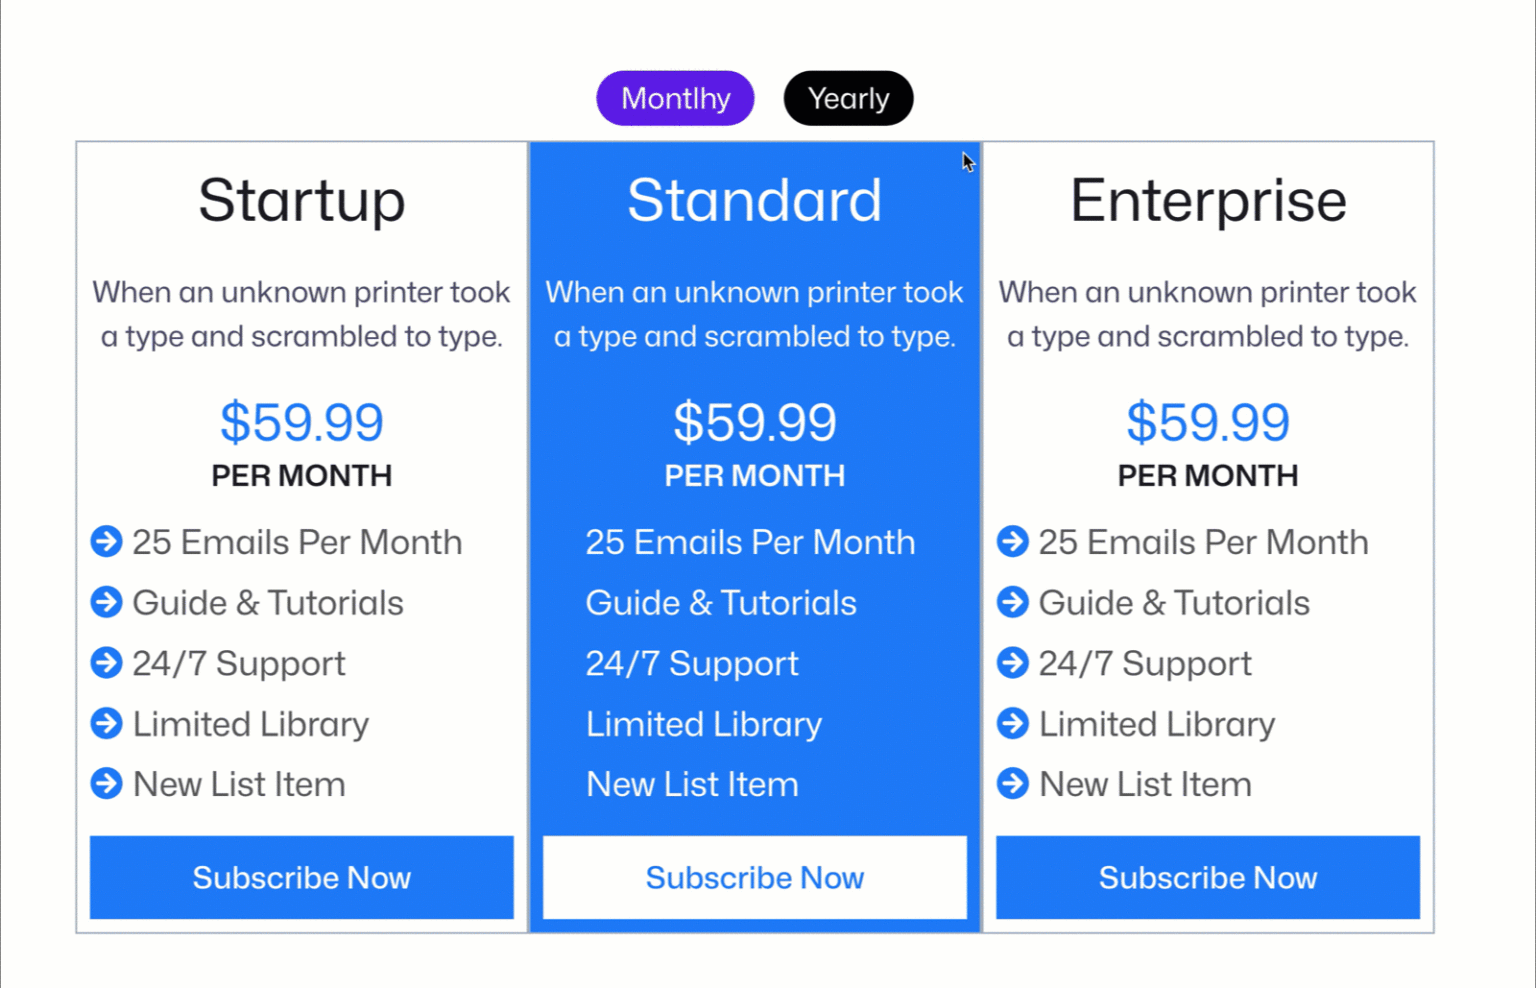Click the arrow icon next to Startup's Guide & Tutorials
1536x988 pixels.
coord(106,602)
